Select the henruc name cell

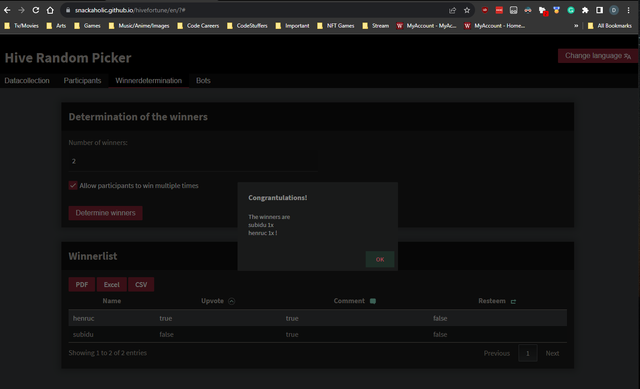pyautogui.click(x=83, y=318)
